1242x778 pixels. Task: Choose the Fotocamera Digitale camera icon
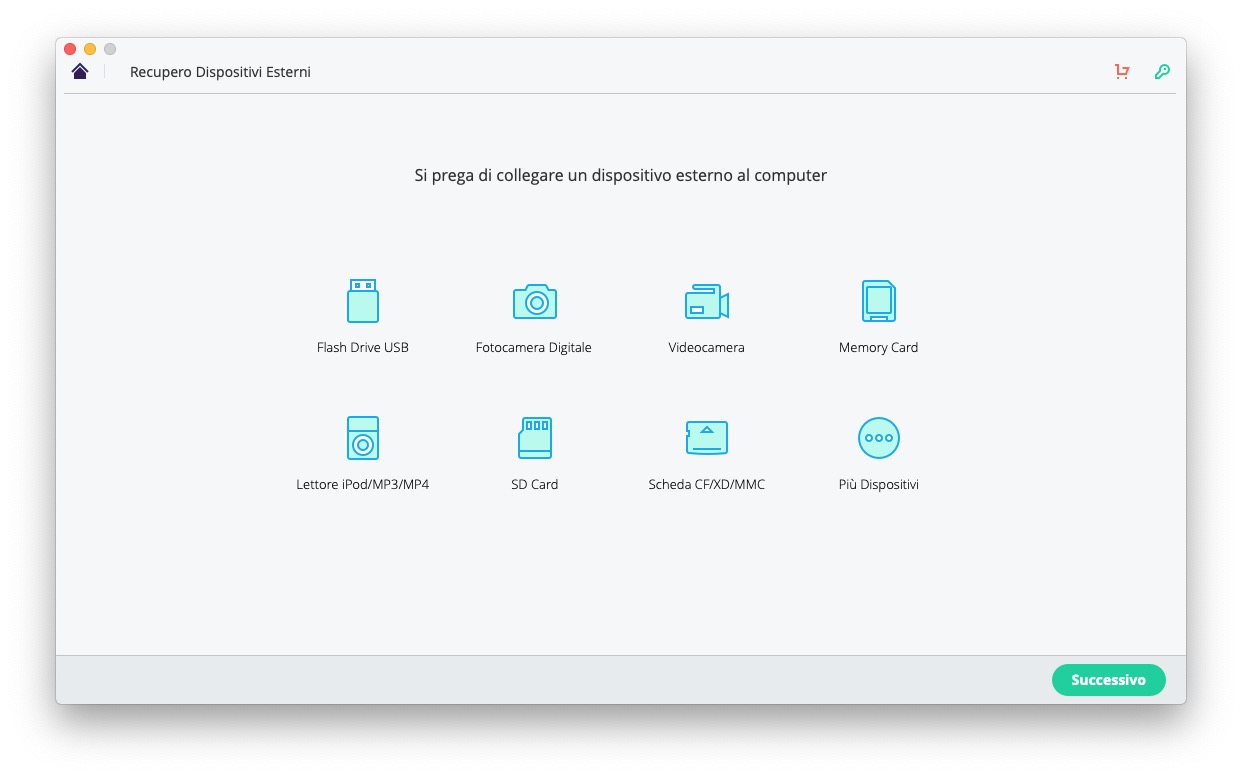point(535,301)
